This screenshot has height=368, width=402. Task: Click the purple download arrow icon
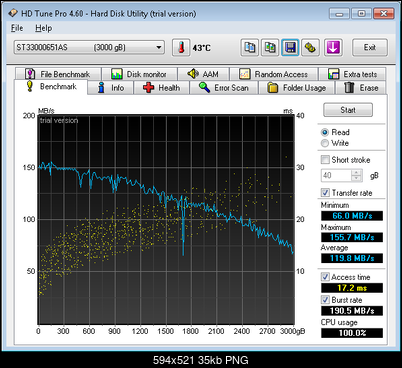(x=333, y=47)
